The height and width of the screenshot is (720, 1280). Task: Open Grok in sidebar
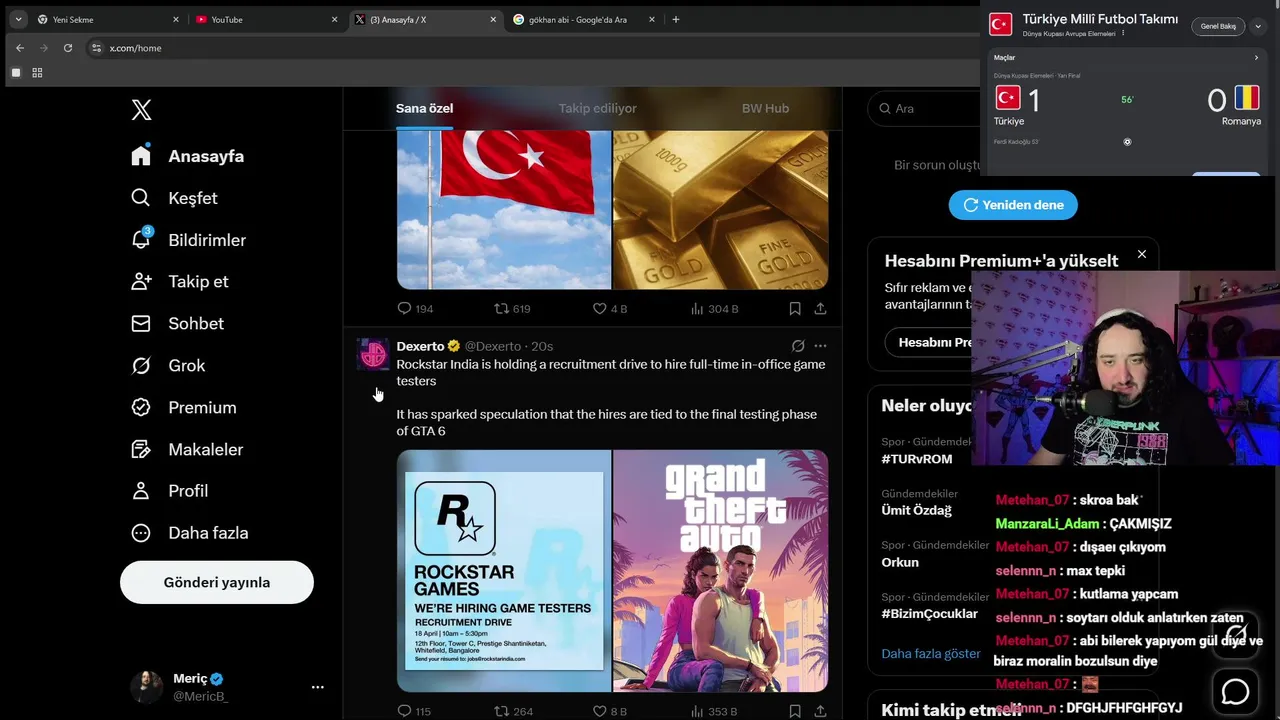168,365
